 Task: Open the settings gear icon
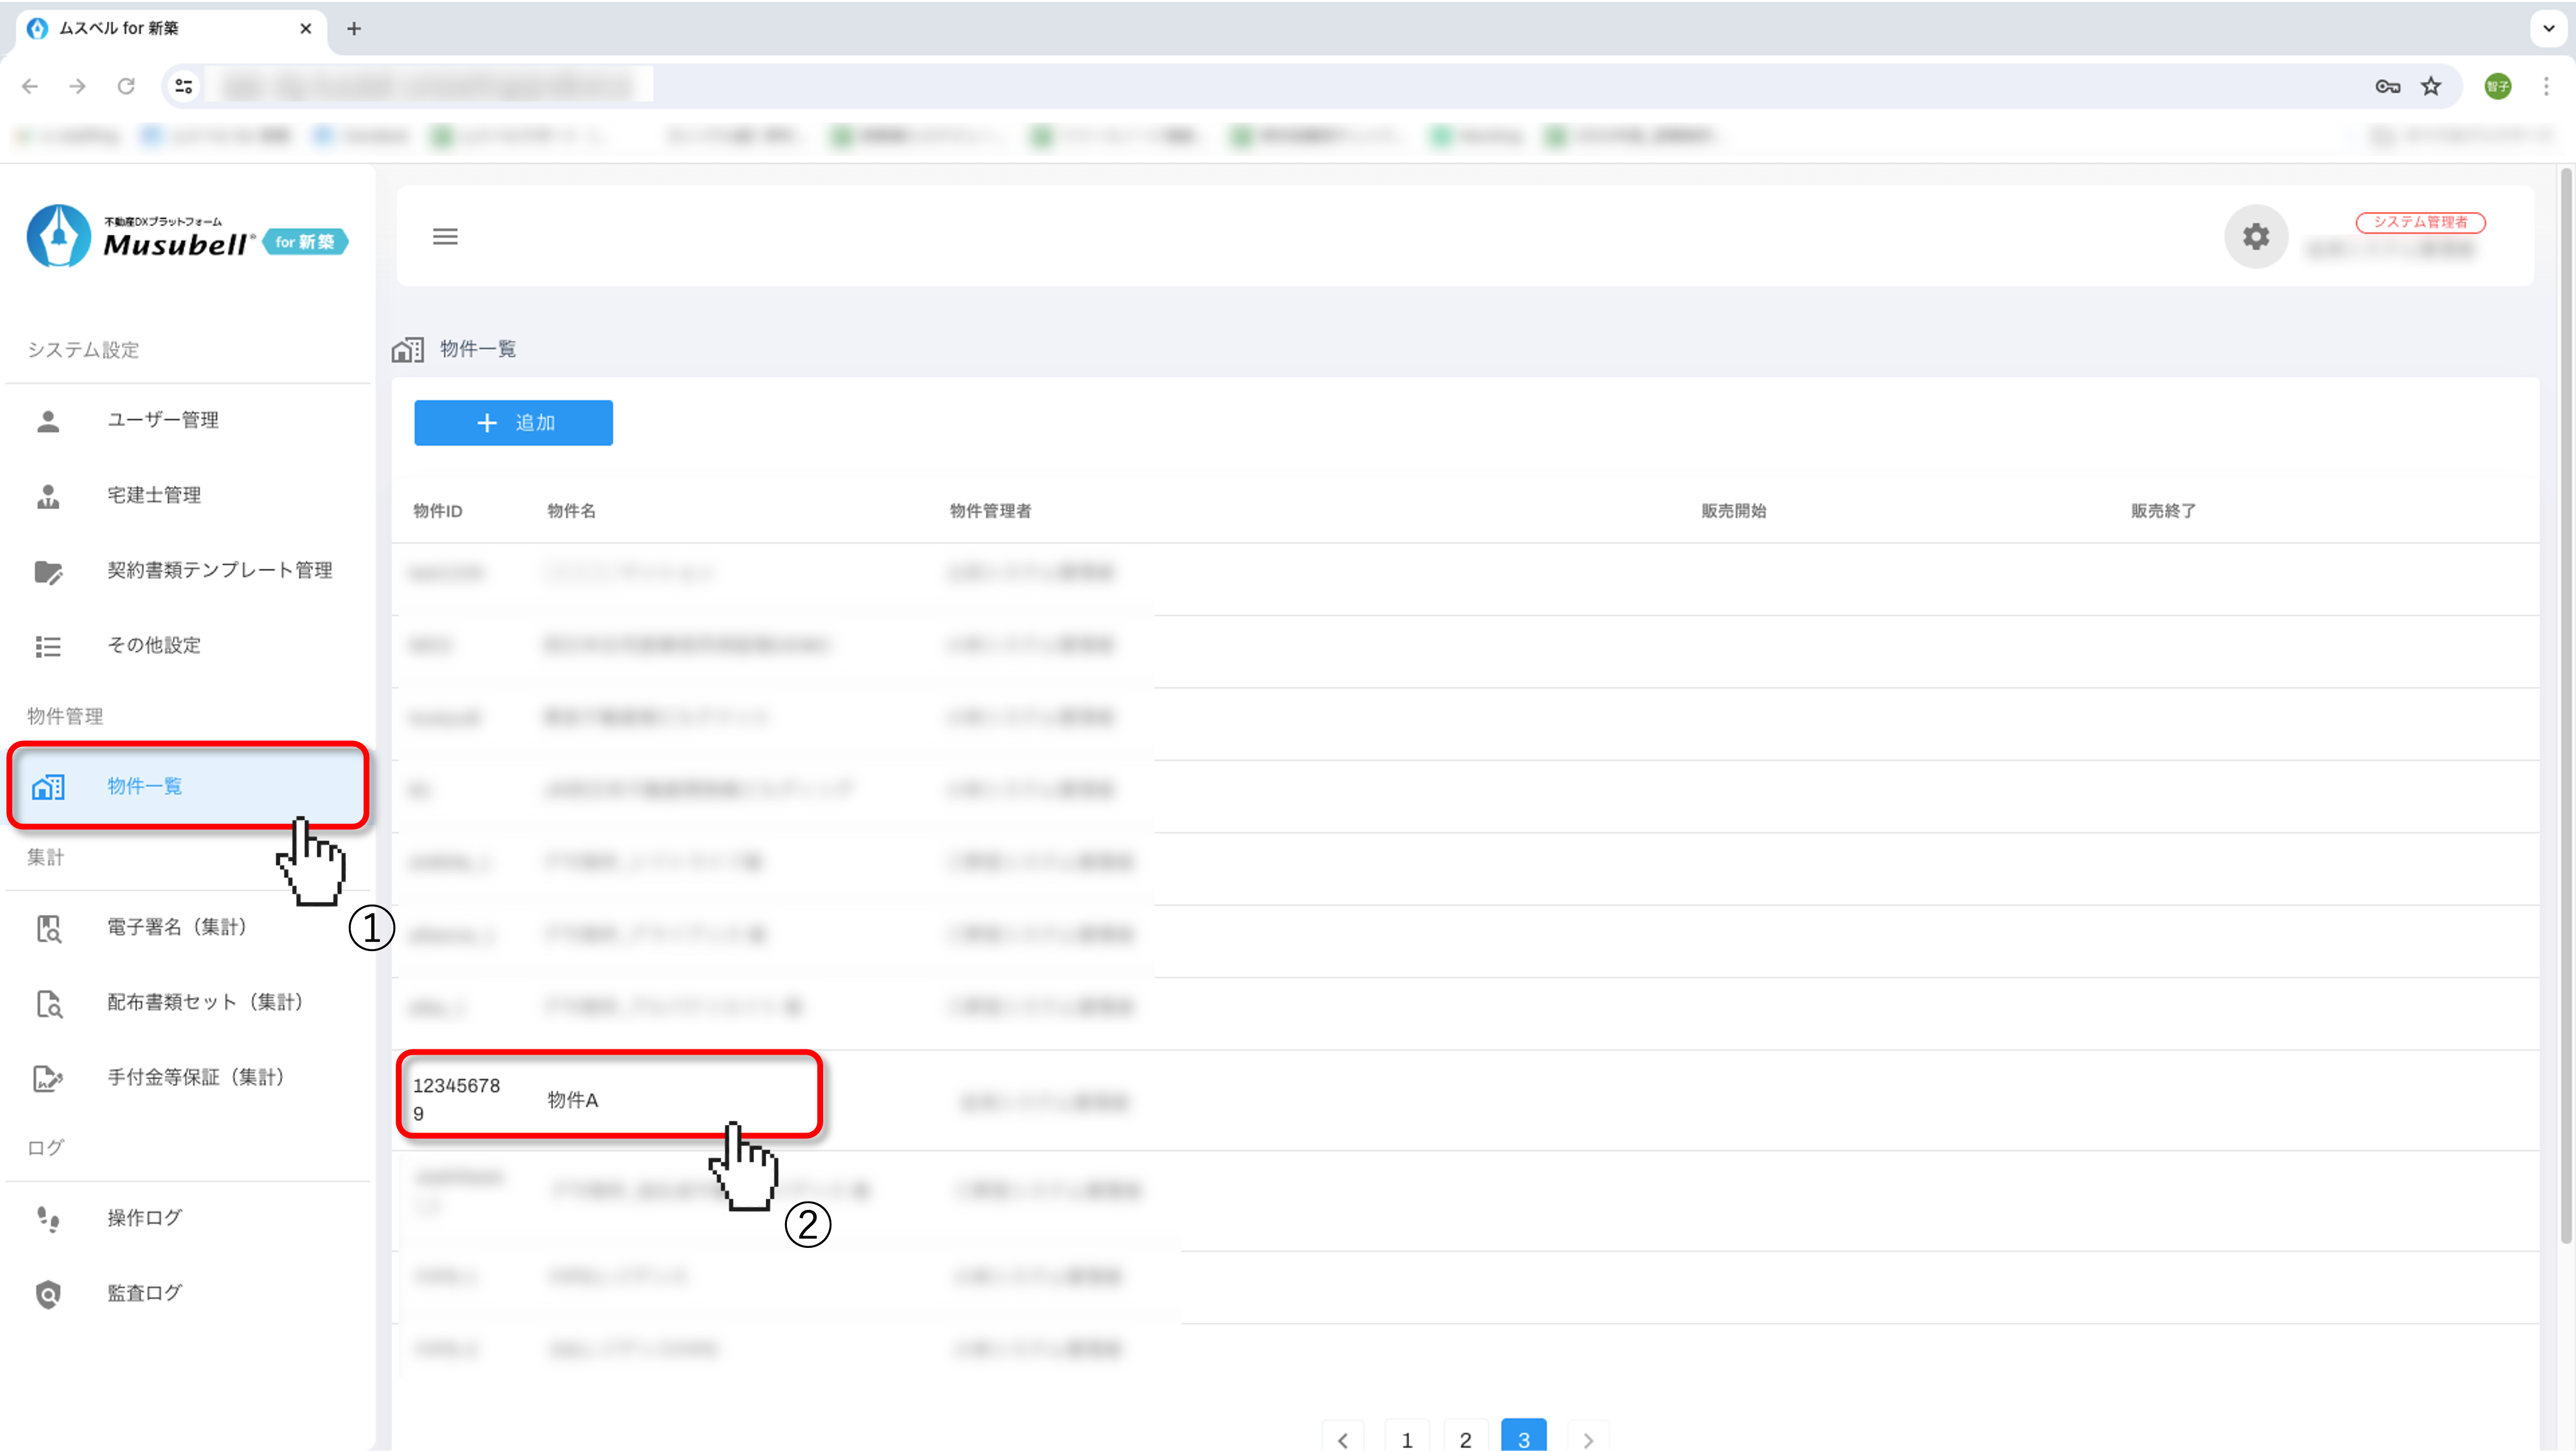[x=2255, y=236]
